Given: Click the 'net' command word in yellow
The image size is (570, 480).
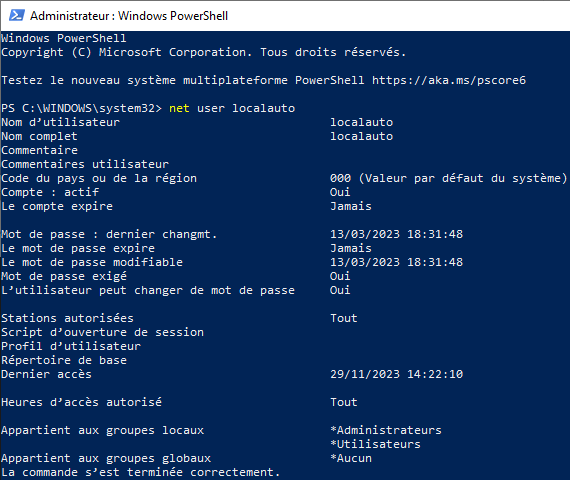Looking at the screenshot, I should pyautogui.click(x=179, y=108).
